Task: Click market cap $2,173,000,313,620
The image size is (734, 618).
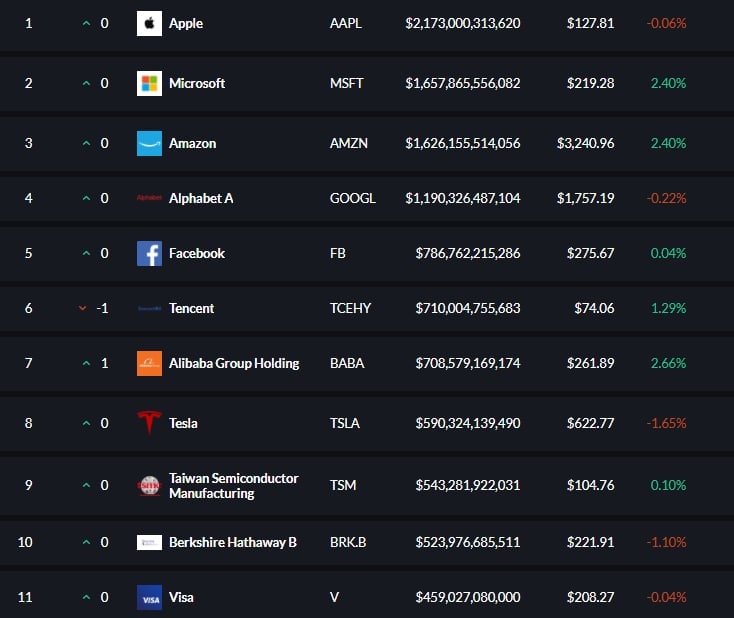Action: 462,23
